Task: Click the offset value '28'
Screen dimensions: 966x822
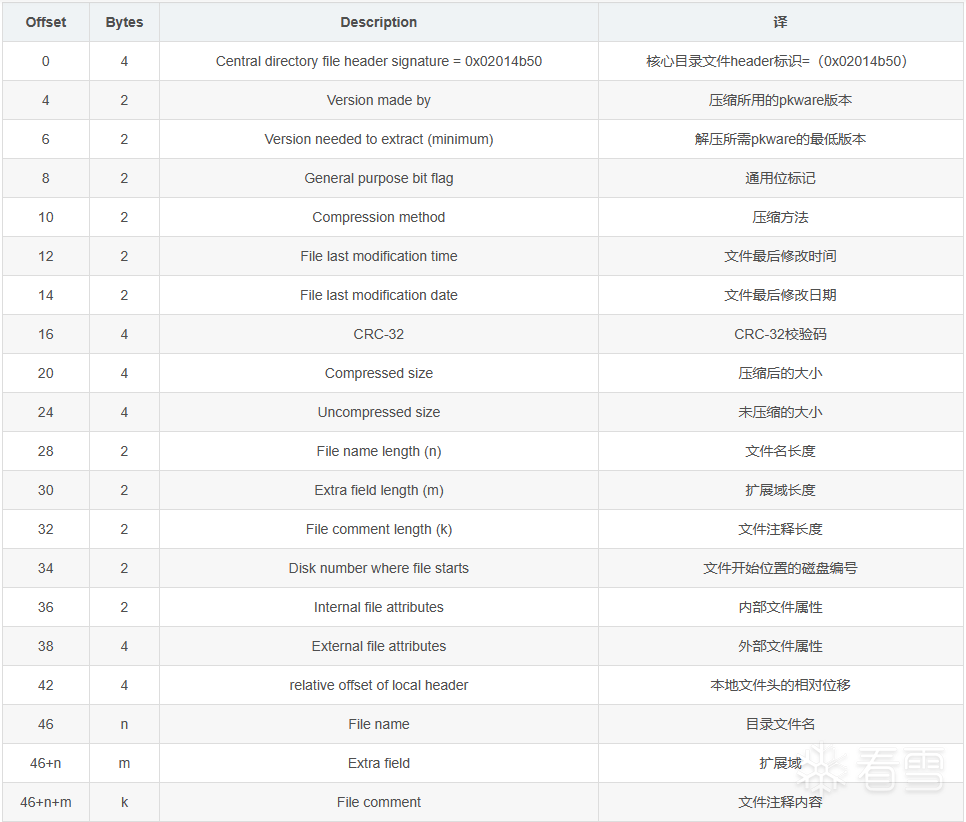Action: [x=46, y=451]
